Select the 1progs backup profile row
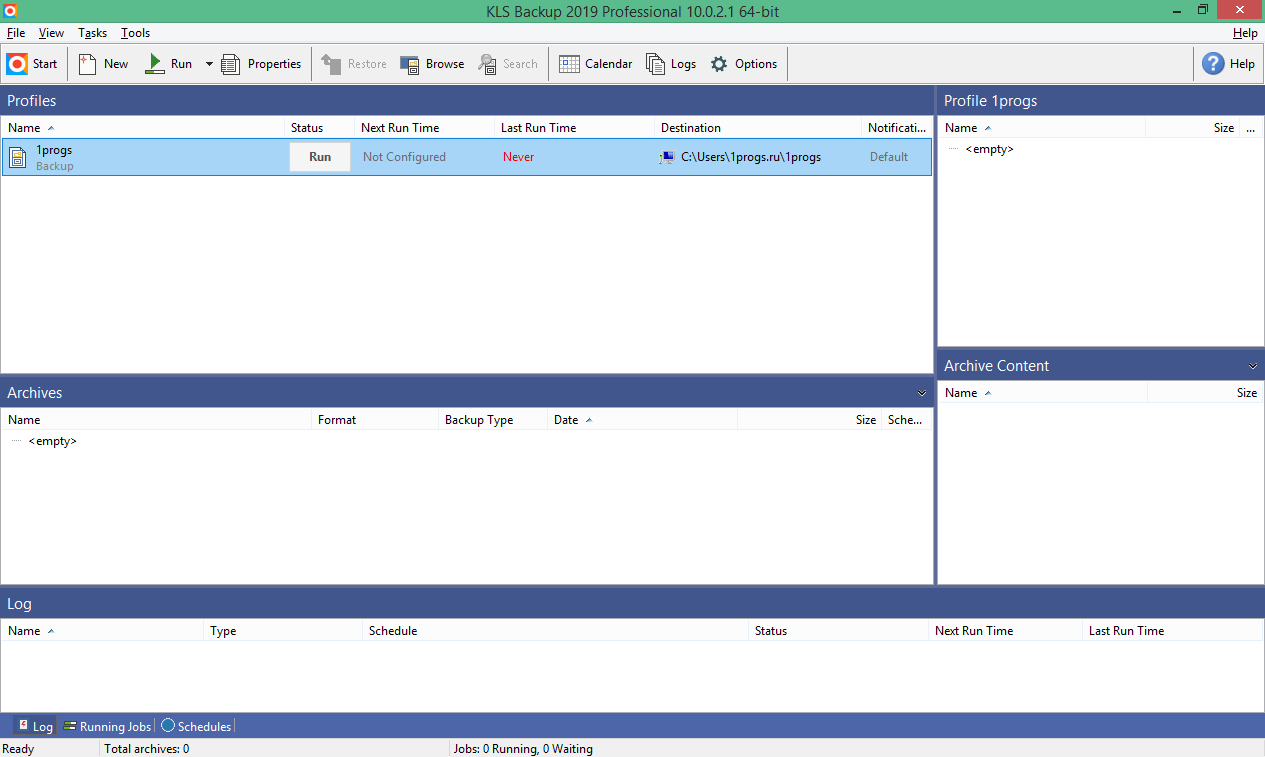1265x757 pixels. click(150, 157)
